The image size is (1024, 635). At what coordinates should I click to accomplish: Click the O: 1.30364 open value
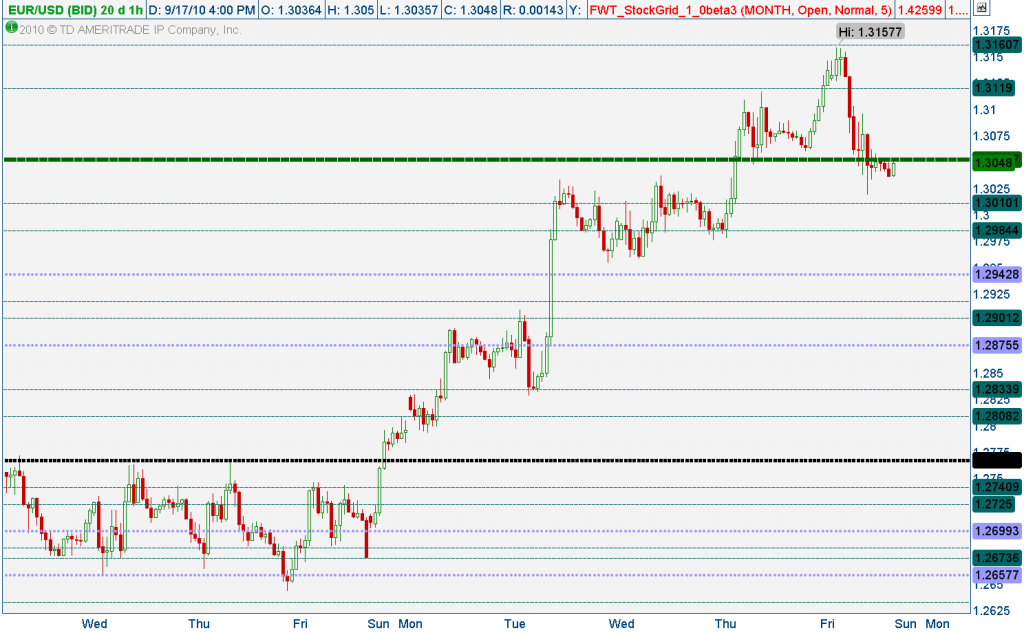click(291, 10)
